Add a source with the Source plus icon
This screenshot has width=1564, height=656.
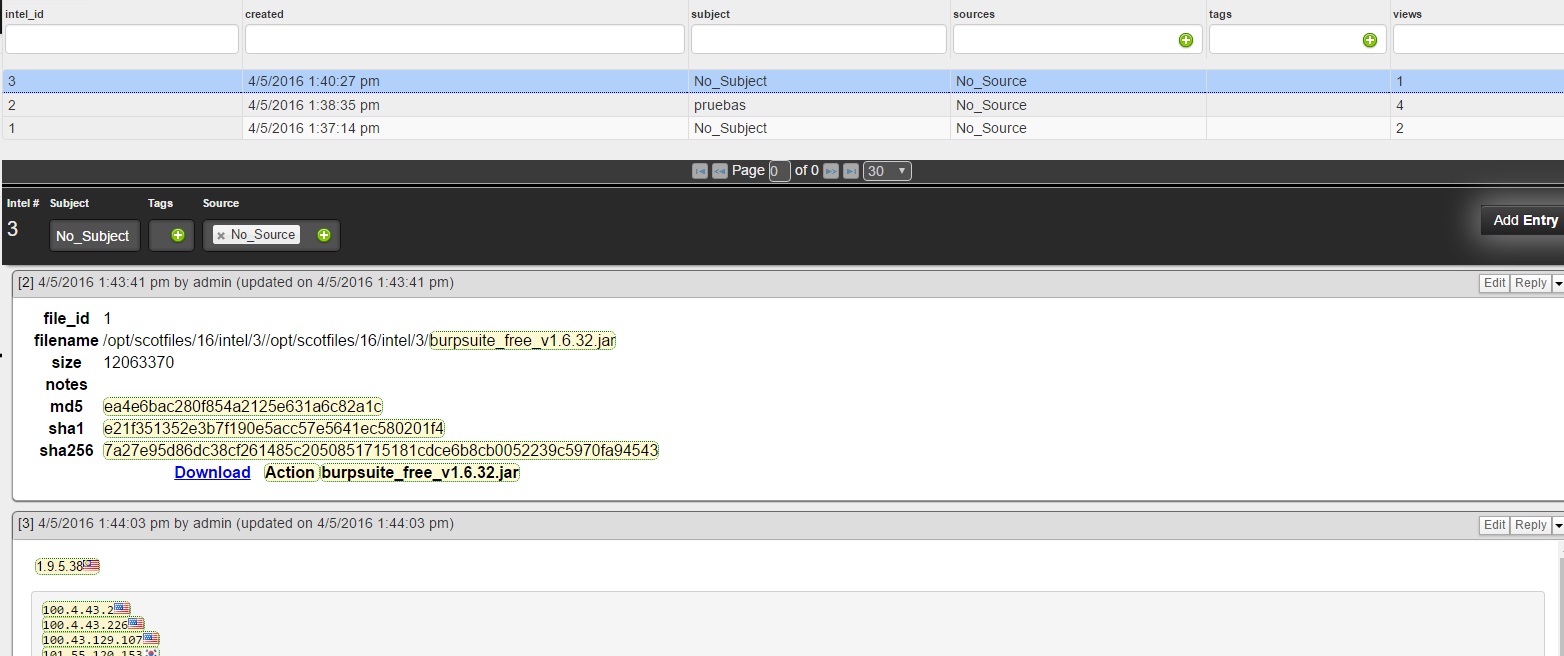pyautogui.click(x=324, y=236)
